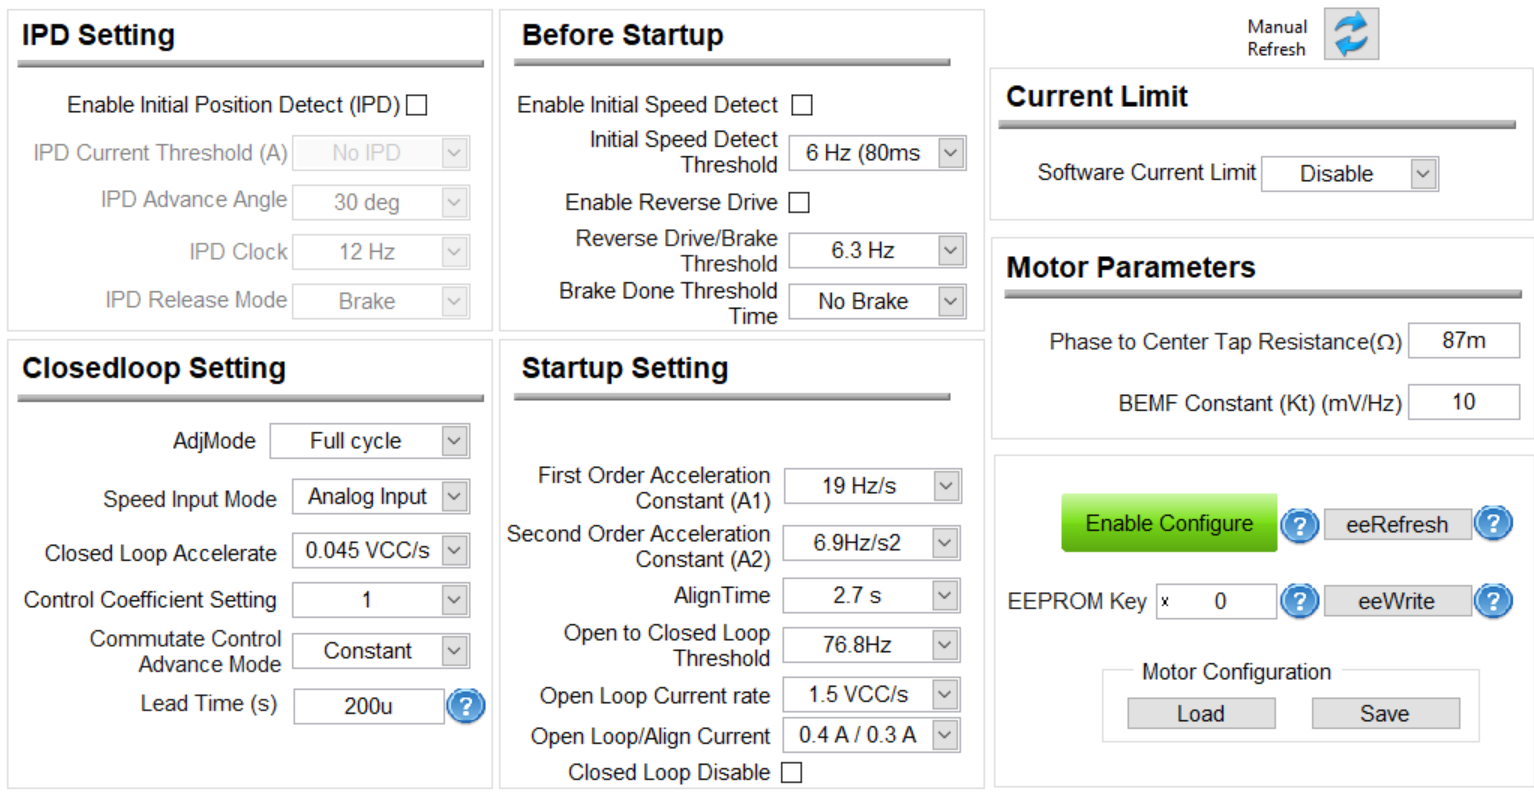Enable Initial Position Detect (IPD) checkbox
Viewport: 1534px width, 793px height.
pos(417,105)
